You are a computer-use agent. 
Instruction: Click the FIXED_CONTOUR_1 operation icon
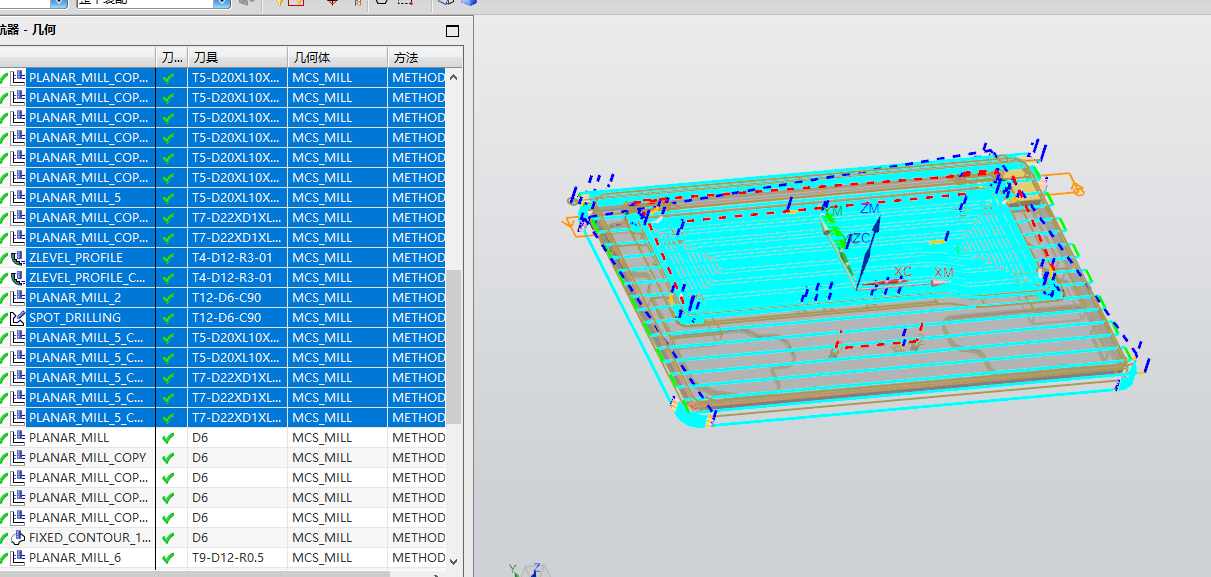coord(18,537)
